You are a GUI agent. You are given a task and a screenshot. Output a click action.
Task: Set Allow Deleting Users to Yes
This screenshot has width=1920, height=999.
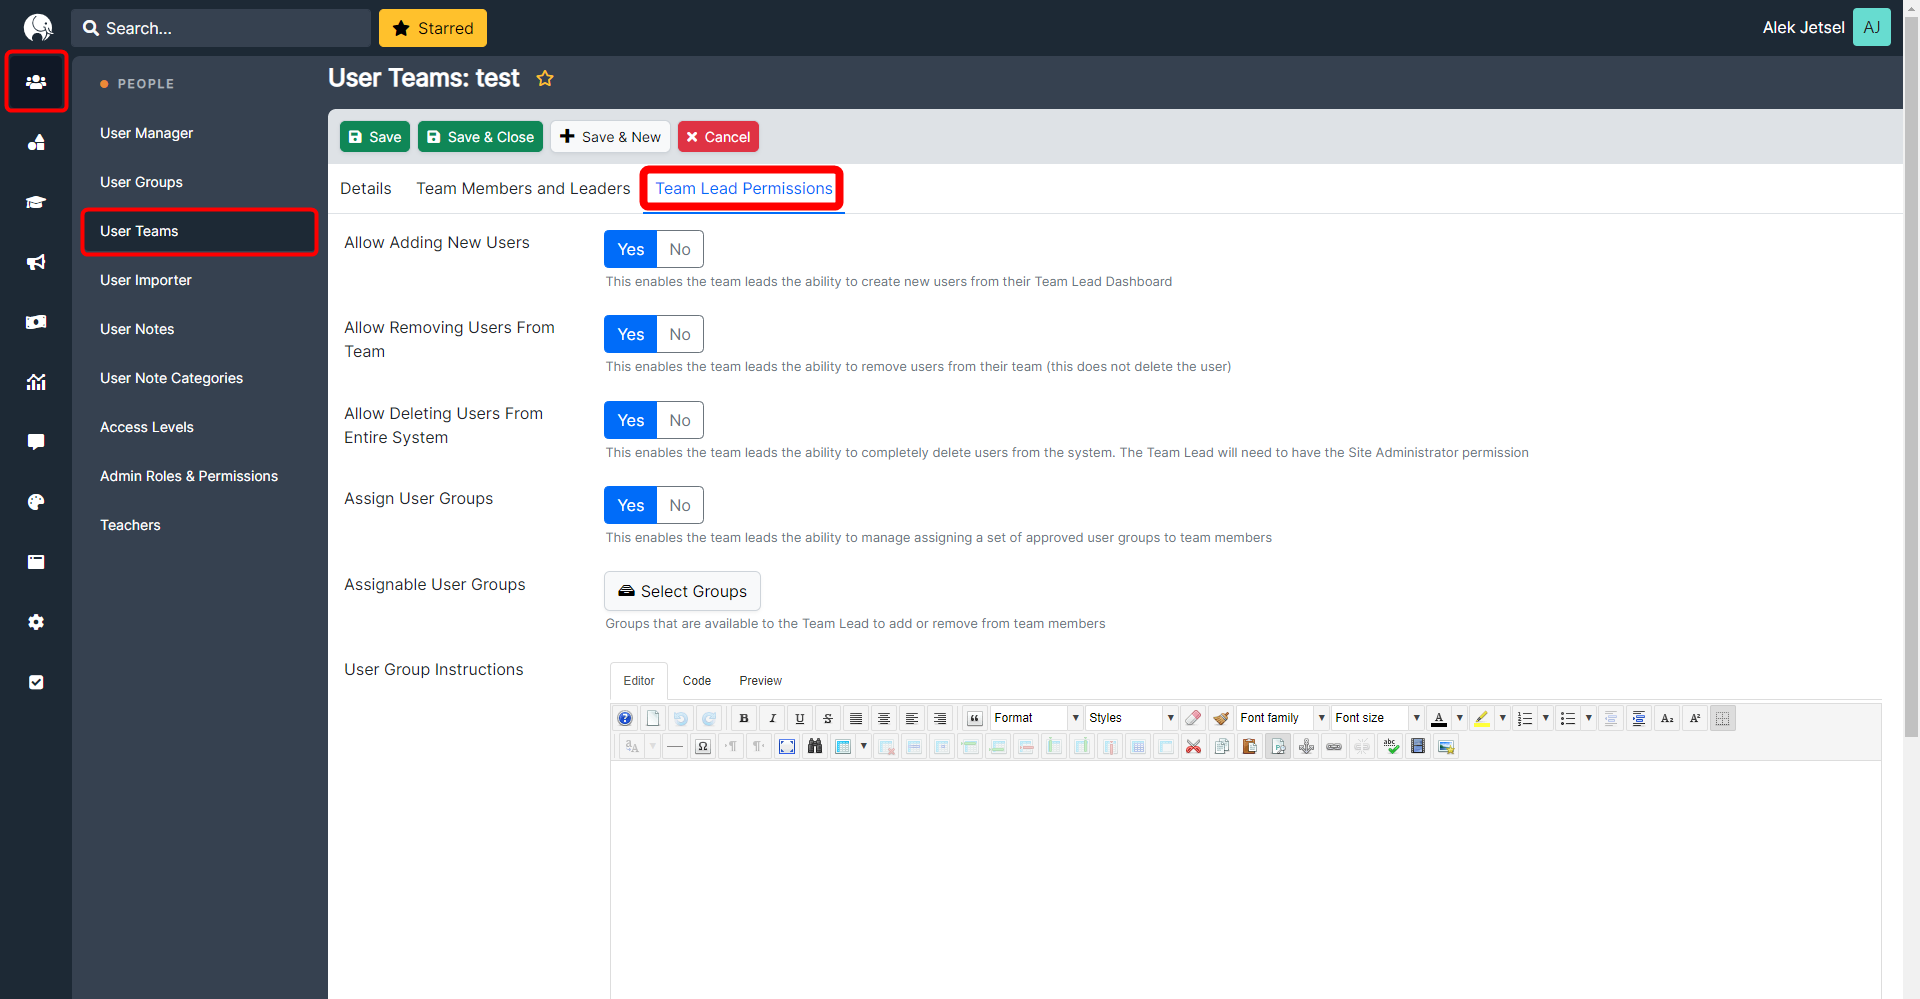[630, 420]
